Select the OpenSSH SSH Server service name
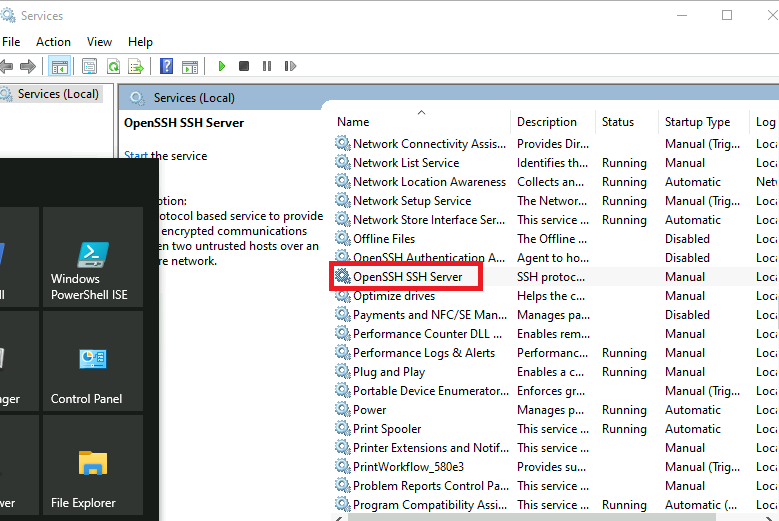The width and height of the screenshot is (779, 521). (x=407, y=277)
